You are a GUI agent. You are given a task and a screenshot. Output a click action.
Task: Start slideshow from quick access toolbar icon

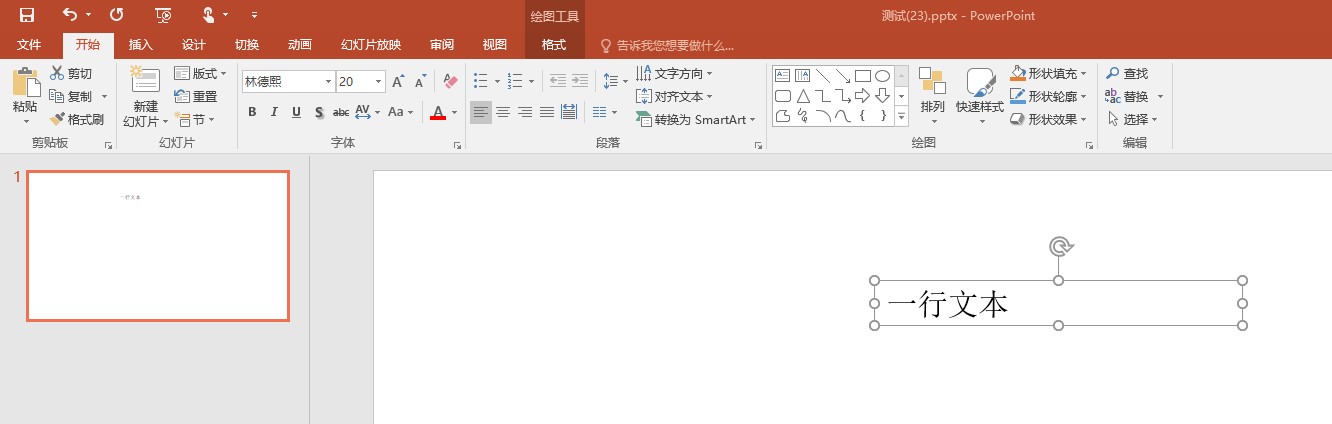(x=163, y=15)
